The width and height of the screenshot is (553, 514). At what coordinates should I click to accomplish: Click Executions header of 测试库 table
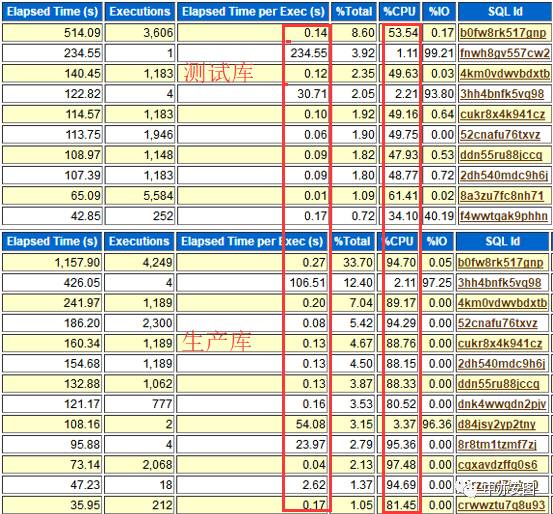140,12
